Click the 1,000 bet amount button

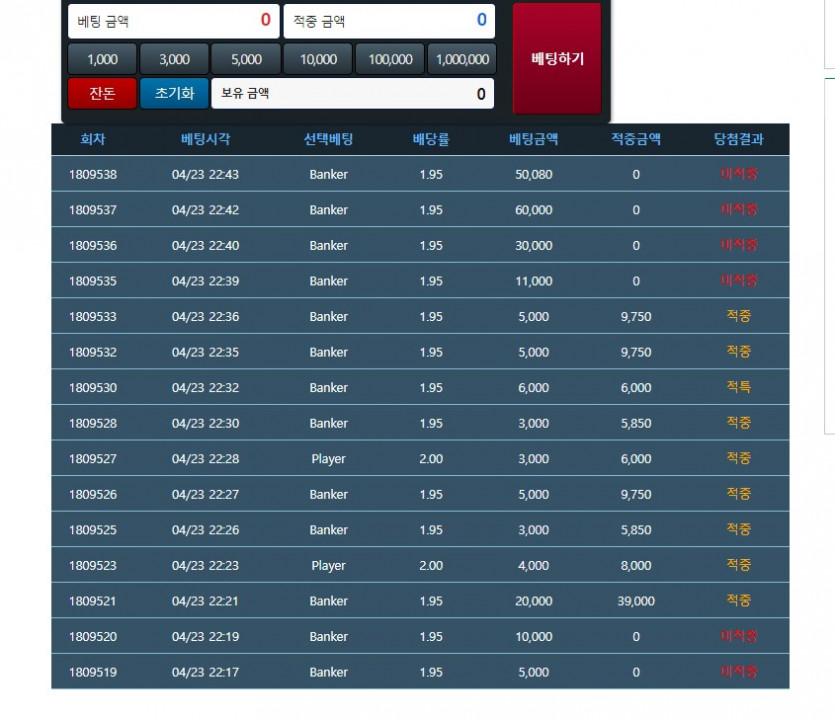[102, 59]
